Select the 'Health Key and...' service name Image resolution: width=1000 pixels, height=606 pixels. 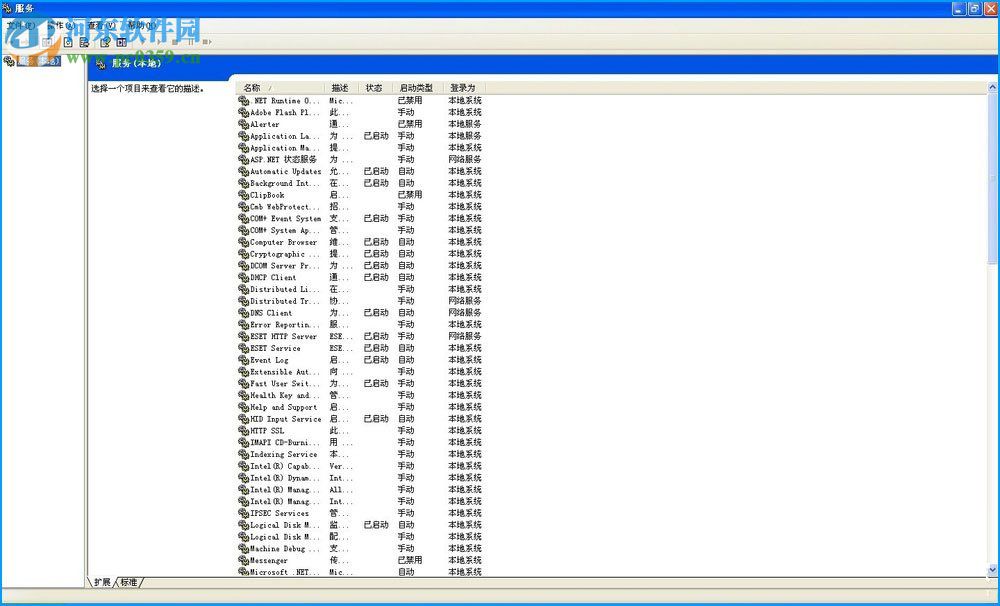coord(284,396)
